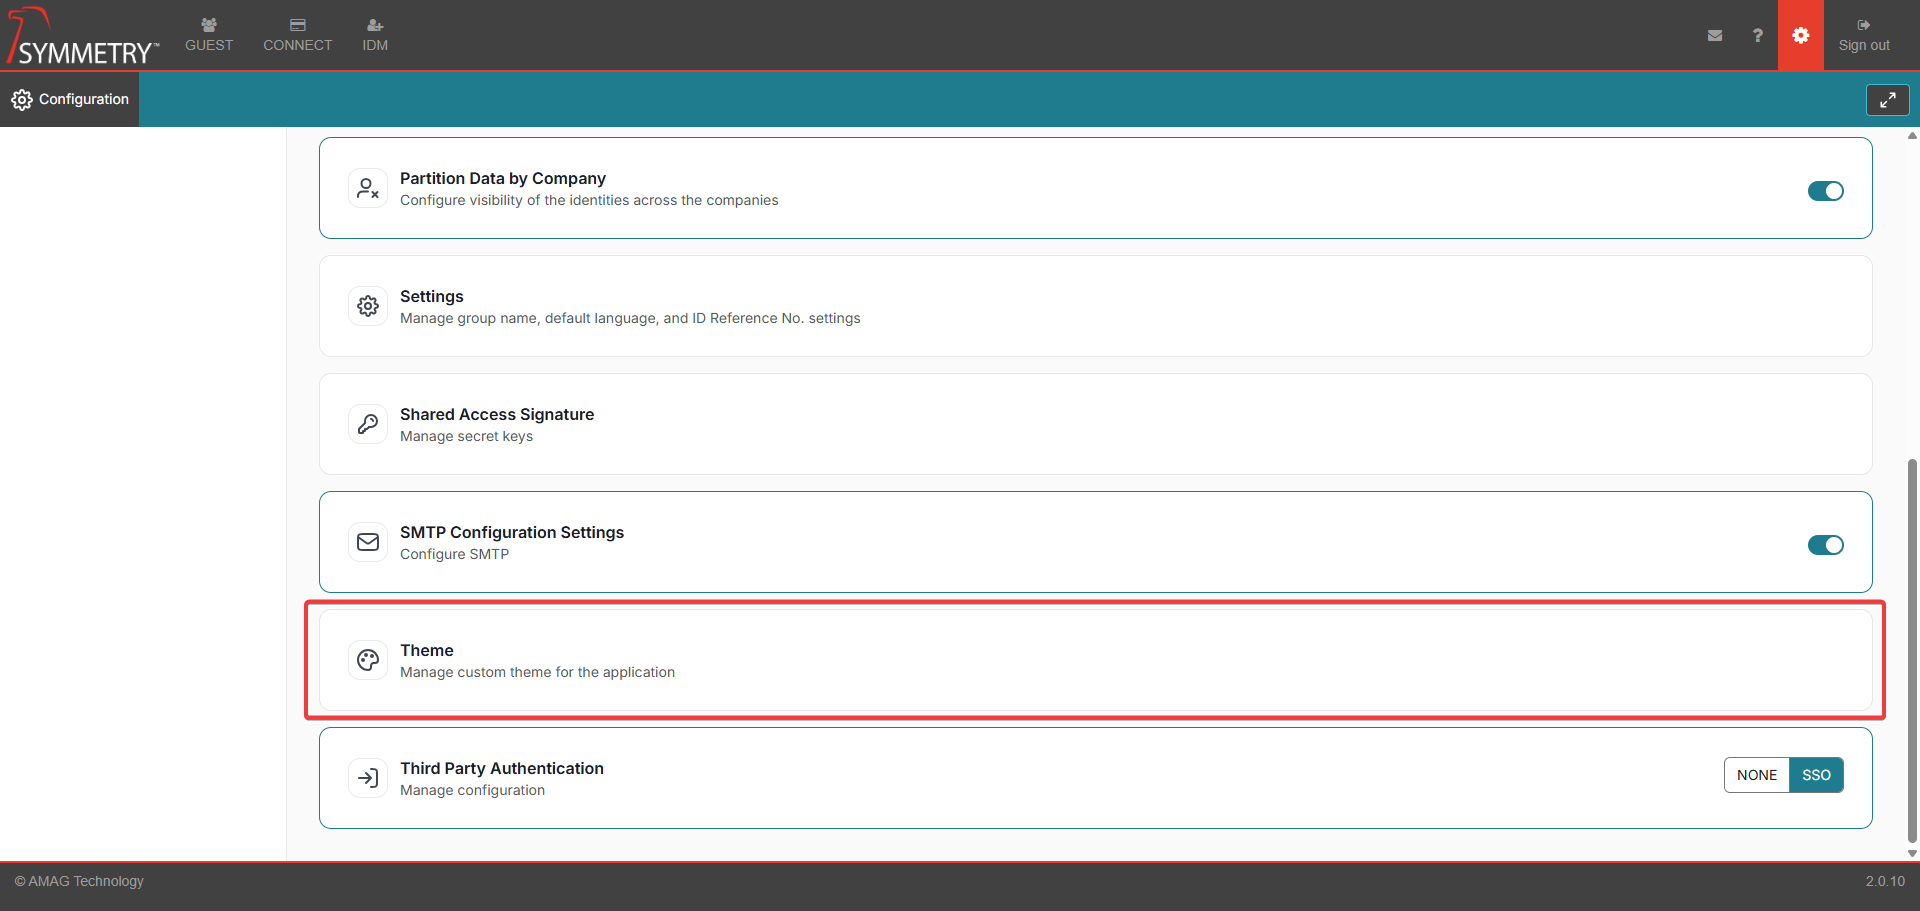Click the Symmetry logo
1920x911 pixels.
[84, 38]
